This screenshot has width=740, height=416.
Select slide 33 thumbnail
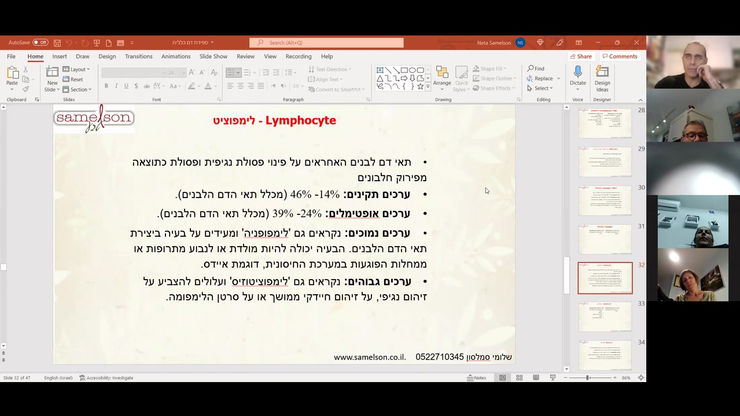(x=605, y=317)
